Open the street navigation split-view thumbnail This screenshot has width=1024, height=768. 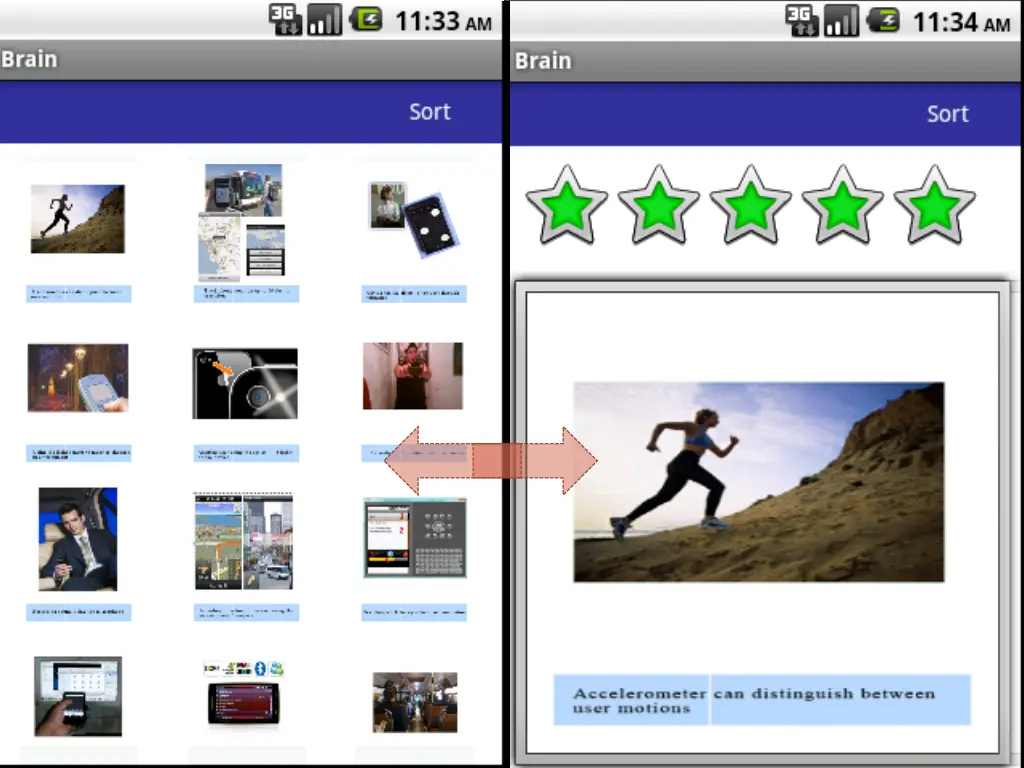tap(244, 542)
